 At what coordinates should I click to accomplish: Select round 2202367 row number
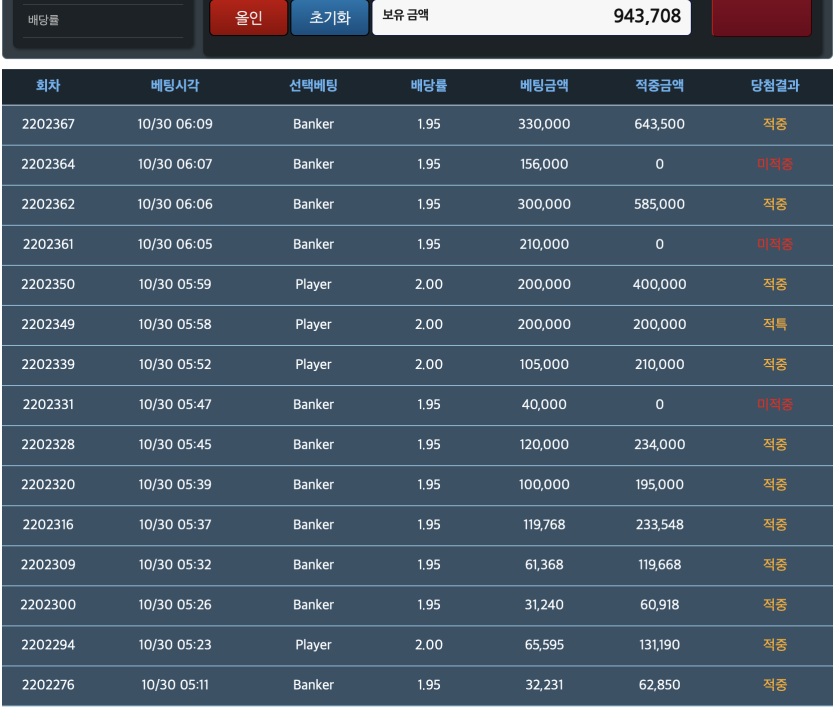(48, 124)
